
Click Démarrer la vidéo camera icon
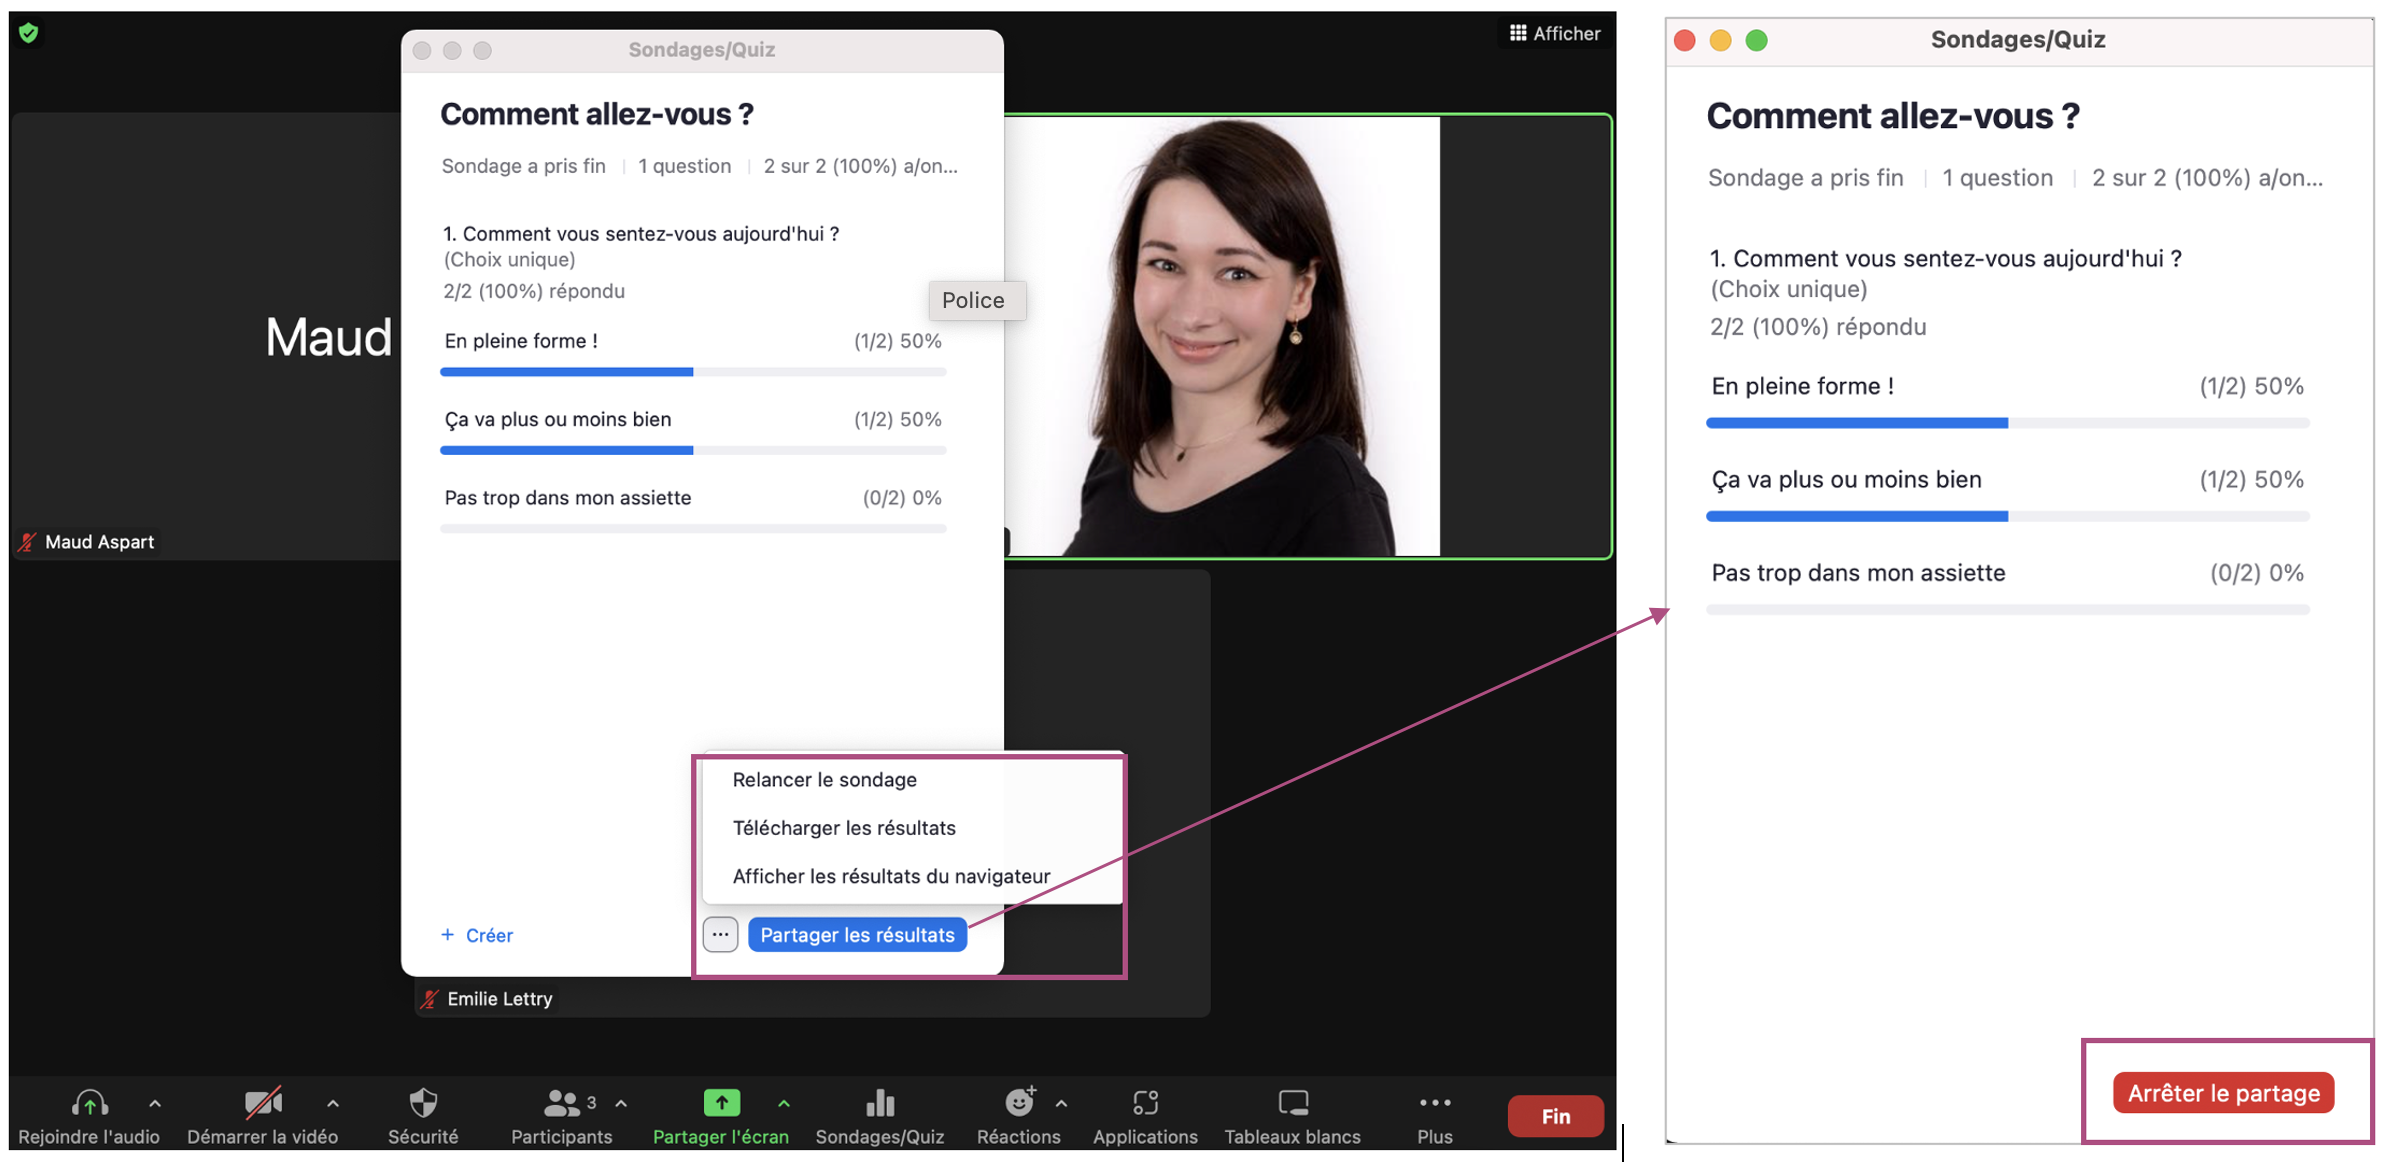pyautogui.click(x=262, y=1103)
